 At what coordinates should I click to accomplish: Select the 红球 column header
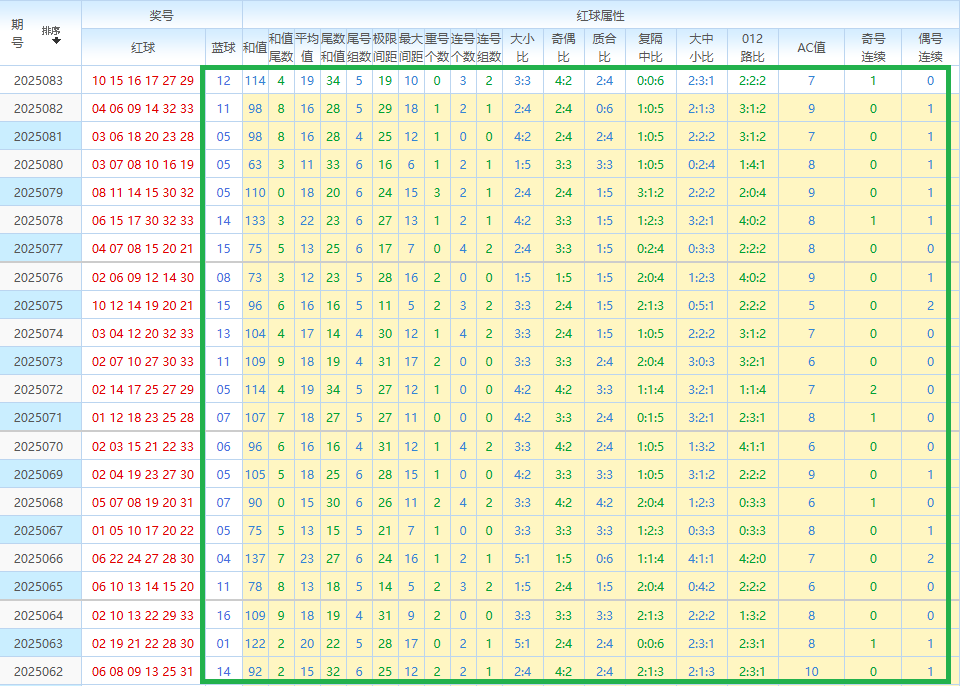pos(143,48)
